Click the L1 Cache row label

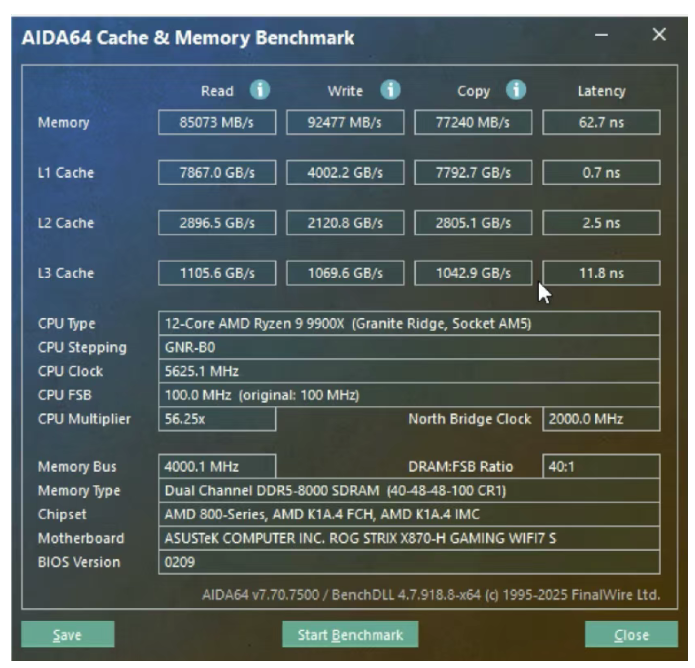tap(66, 172)
